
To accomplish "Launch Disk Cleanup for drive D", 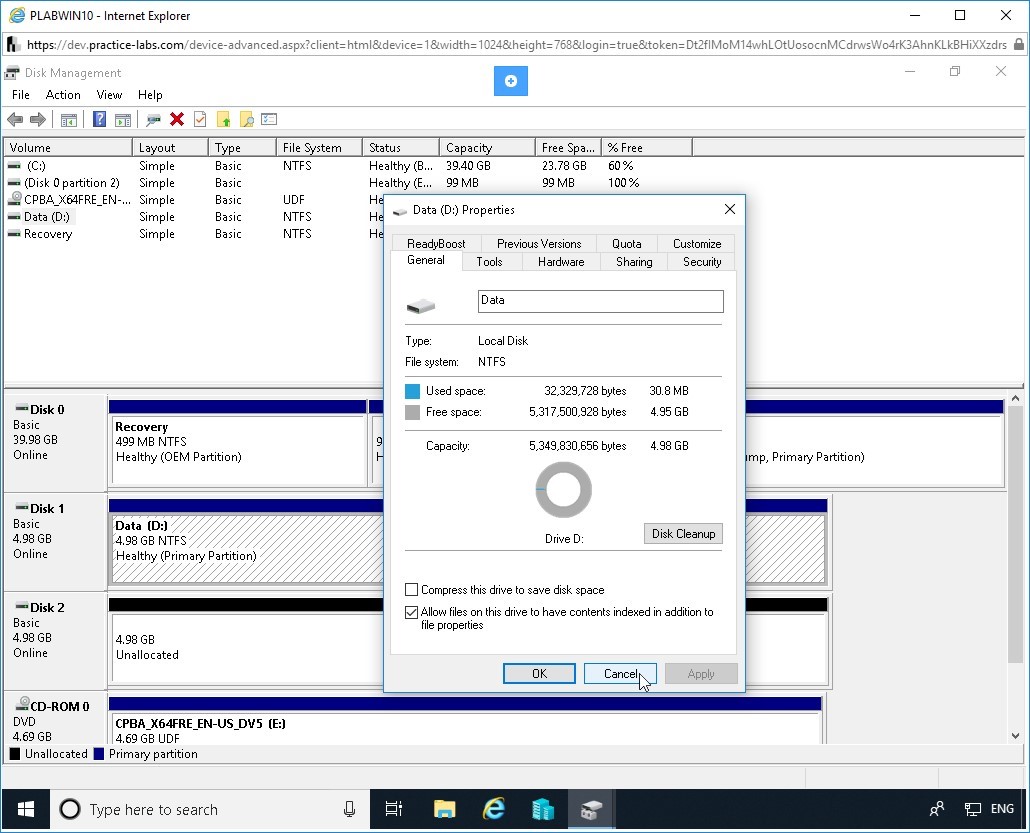I will tap(683, 533).
